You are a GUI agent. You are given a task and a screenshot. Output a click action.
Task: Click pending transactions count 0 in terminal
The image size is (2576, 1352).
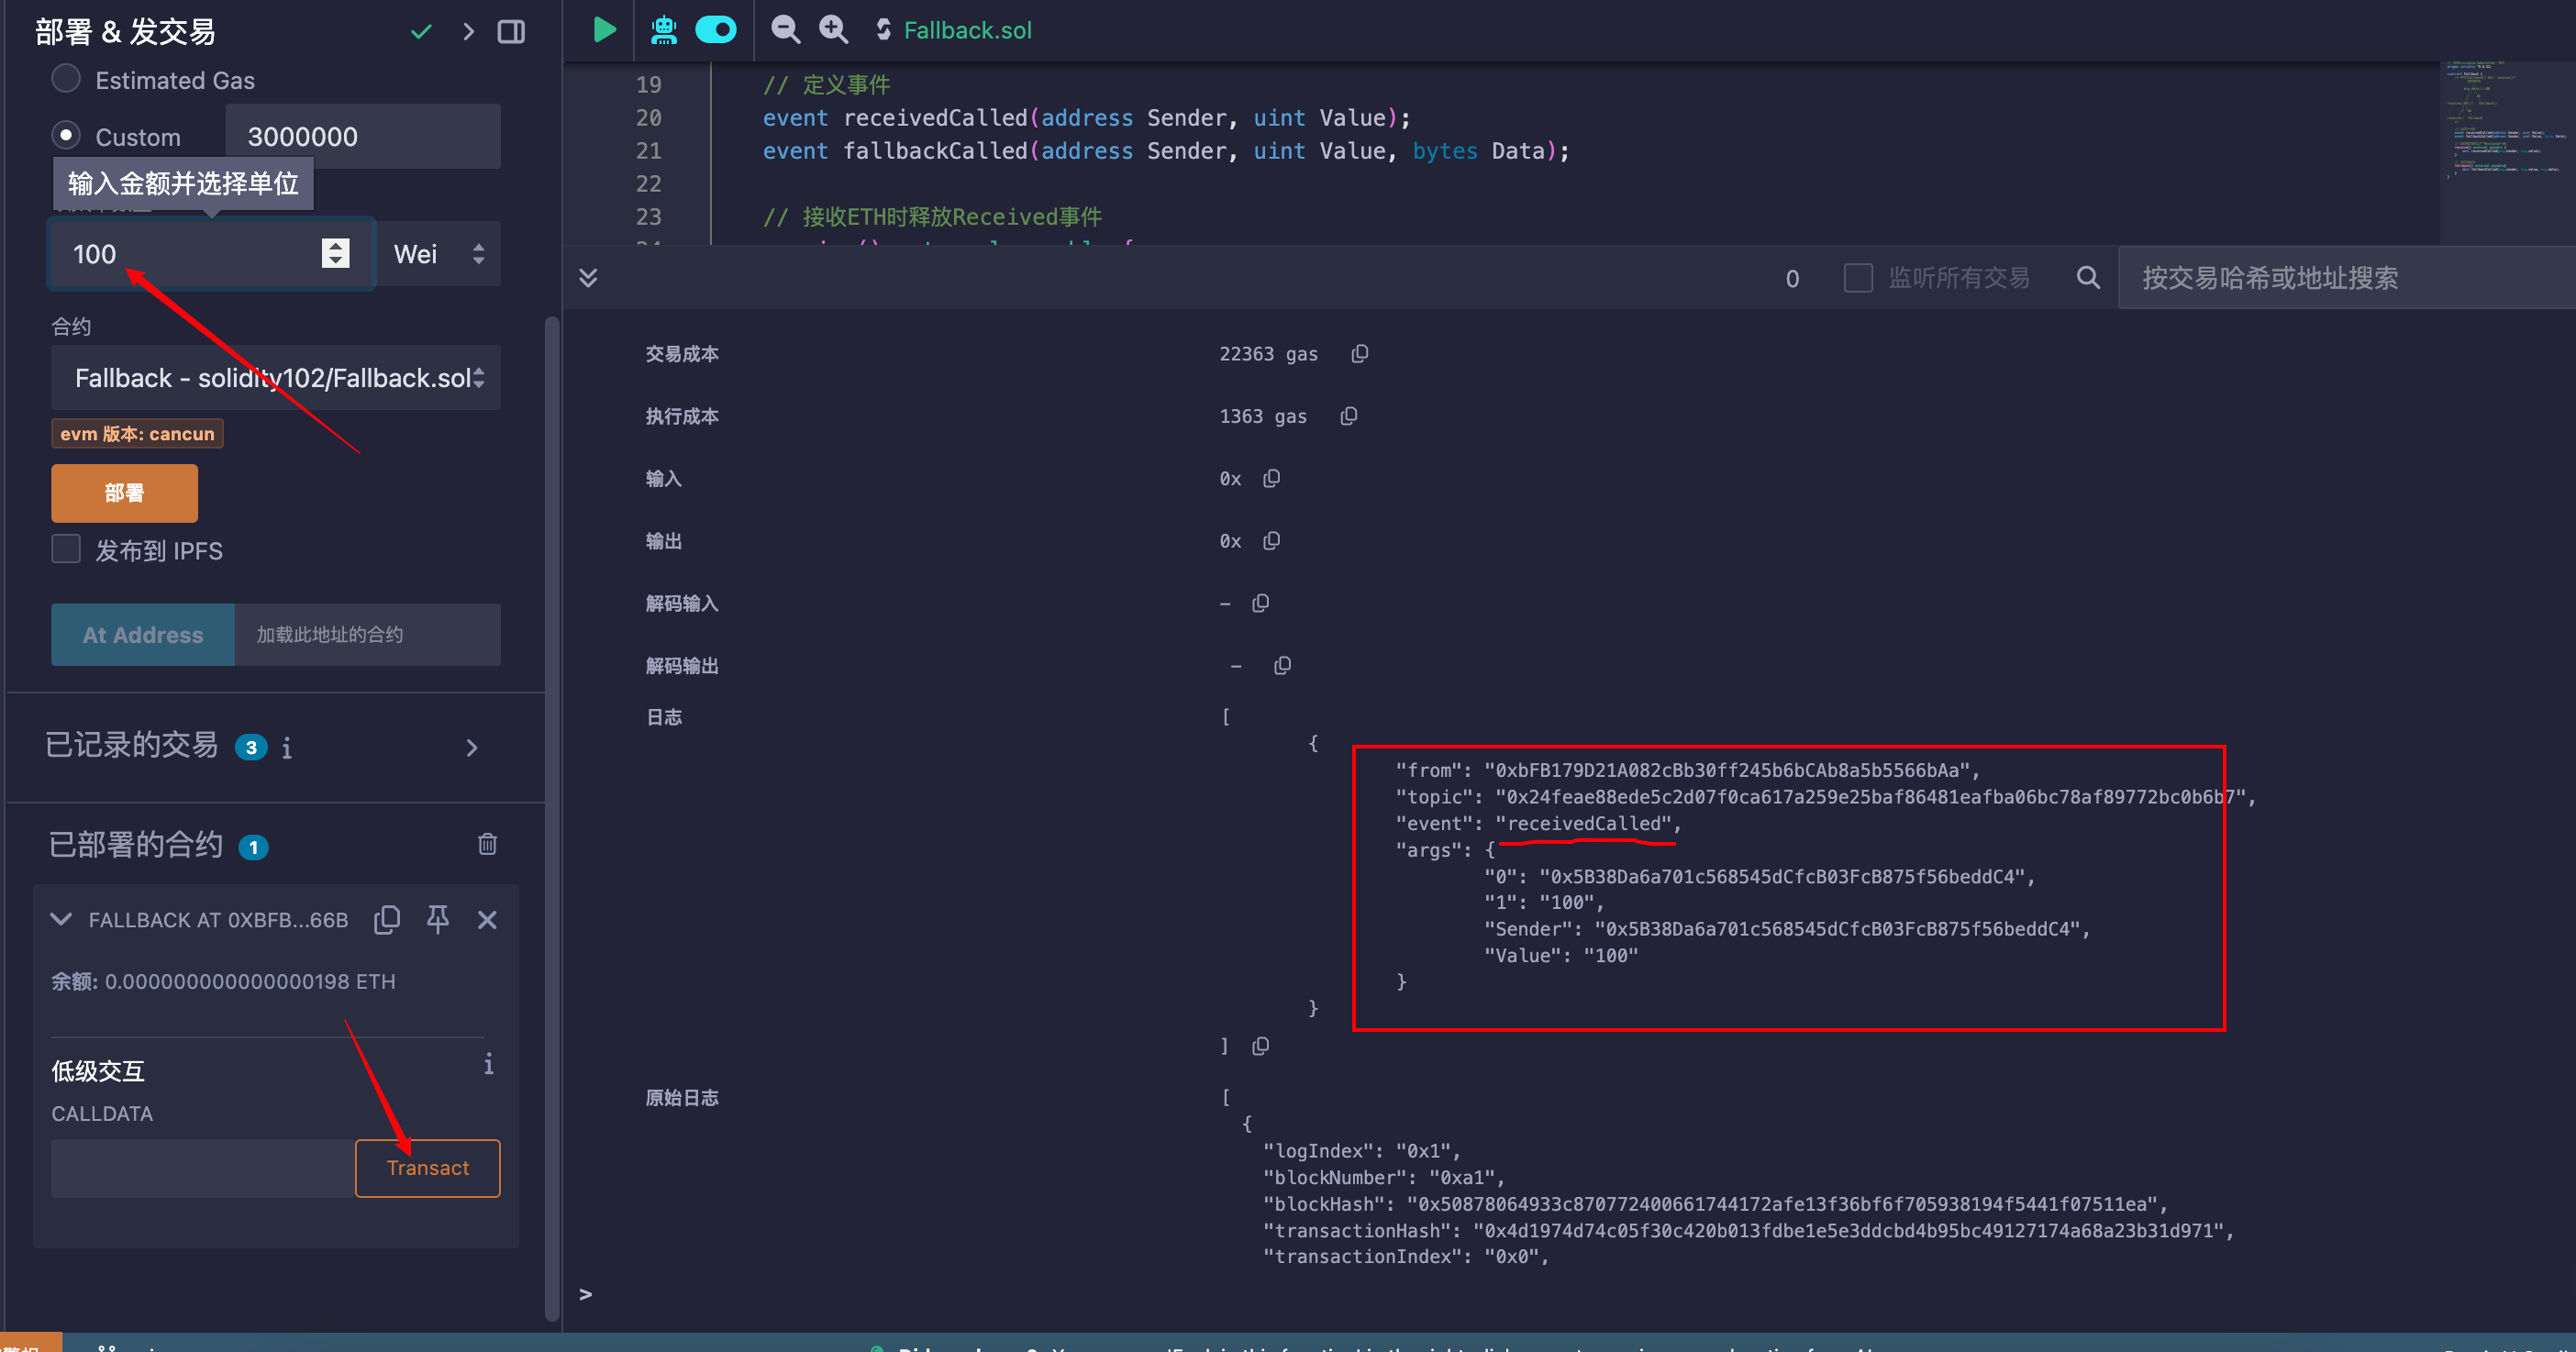1792,278
